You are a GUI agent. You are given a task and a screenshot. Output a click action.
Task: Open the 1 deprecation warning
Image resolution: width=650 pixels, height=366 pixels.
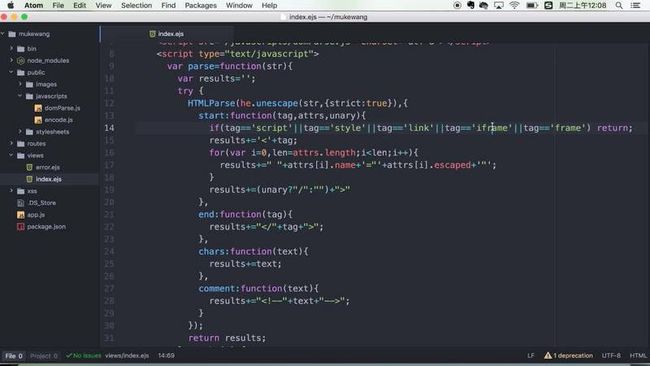click(568, 356)
